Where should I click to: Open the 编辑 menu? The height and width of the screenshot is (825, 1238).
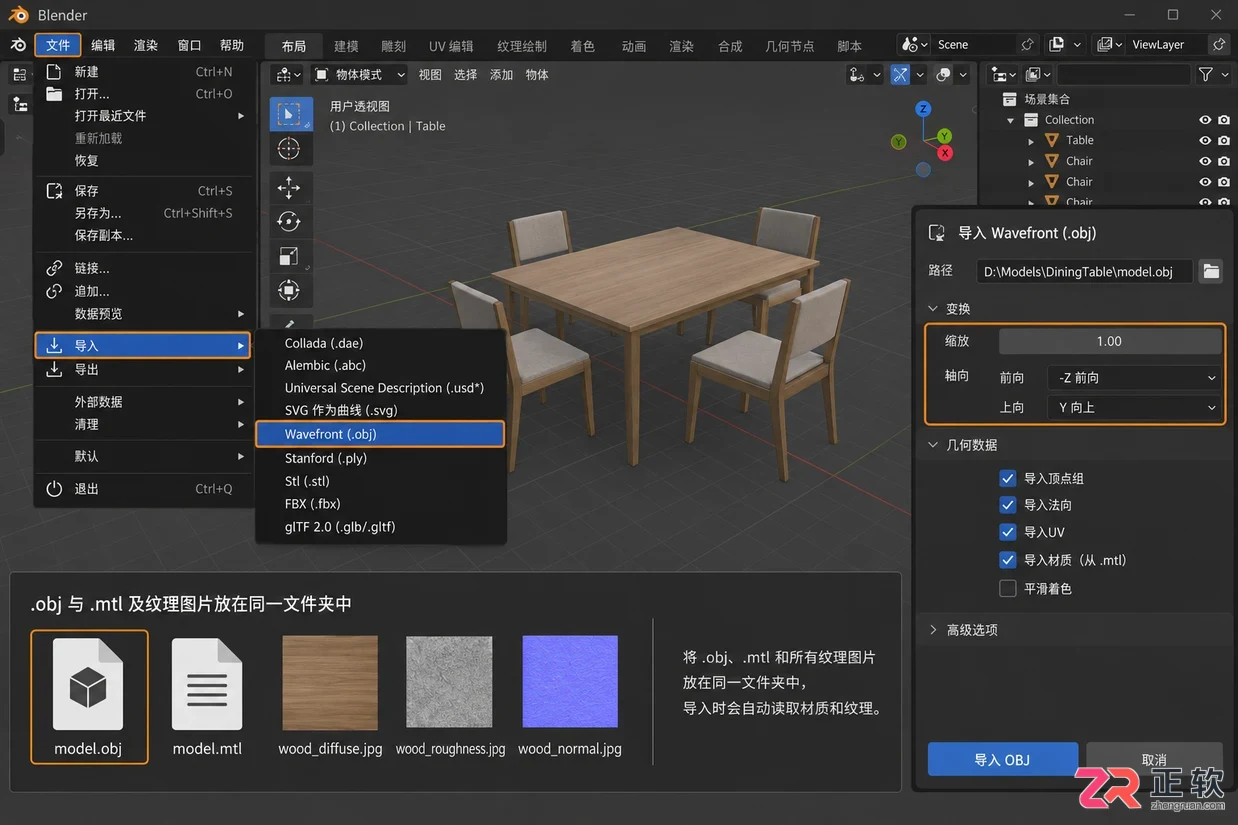103,45
